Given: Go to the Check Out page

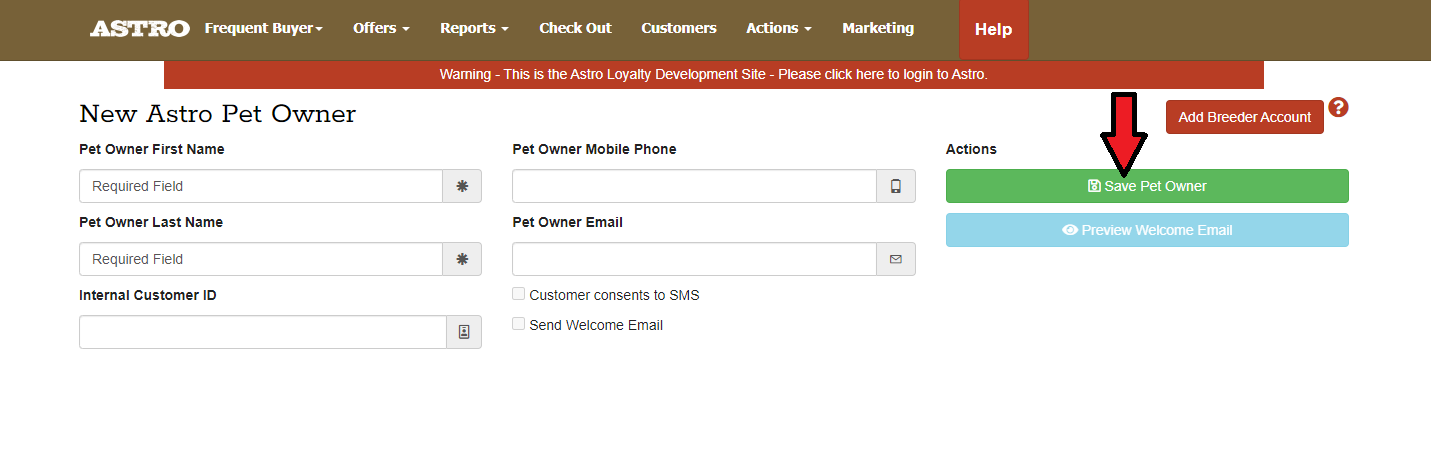Looking at the screenshot, I should pyautogui.click(x=575, y=29).
